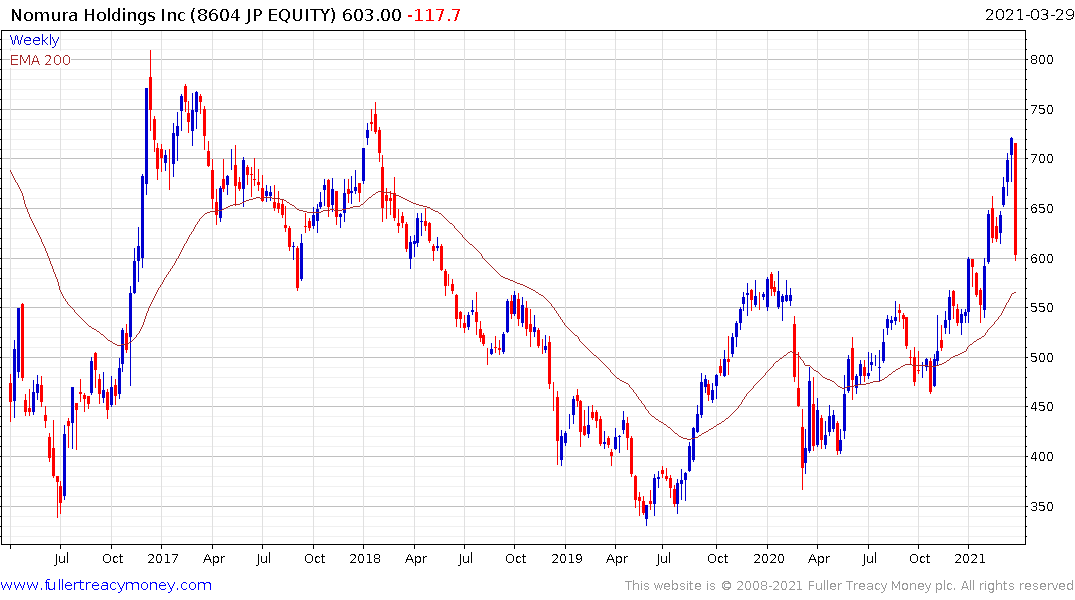Click the peak candlestick above 800

(x=151, y=89)
